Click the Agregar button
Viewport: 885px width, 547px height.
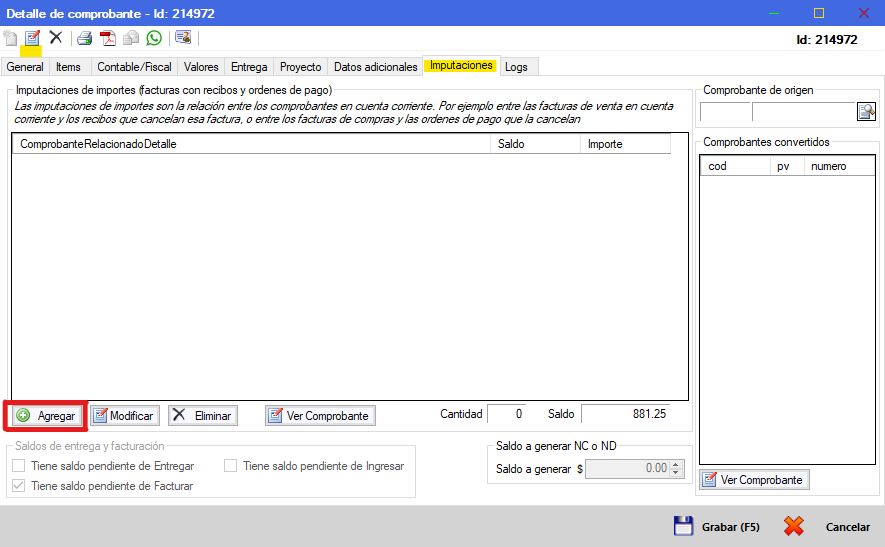[x=46, y=416]
